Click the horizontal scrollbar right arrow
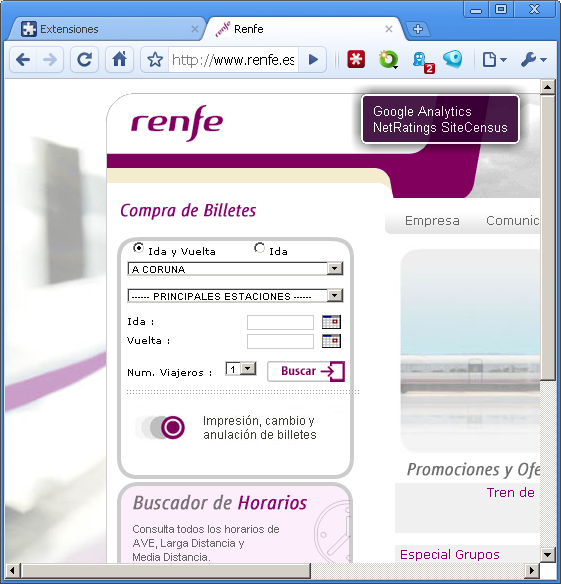 pyautogui.click(x=532, y=570)
